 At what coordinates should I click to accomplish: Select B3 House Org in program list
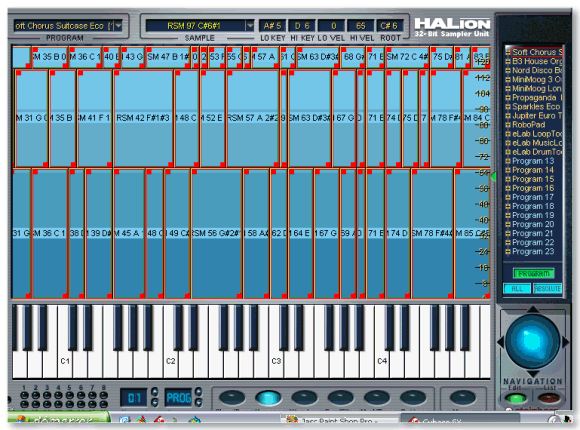pos(537,61)
